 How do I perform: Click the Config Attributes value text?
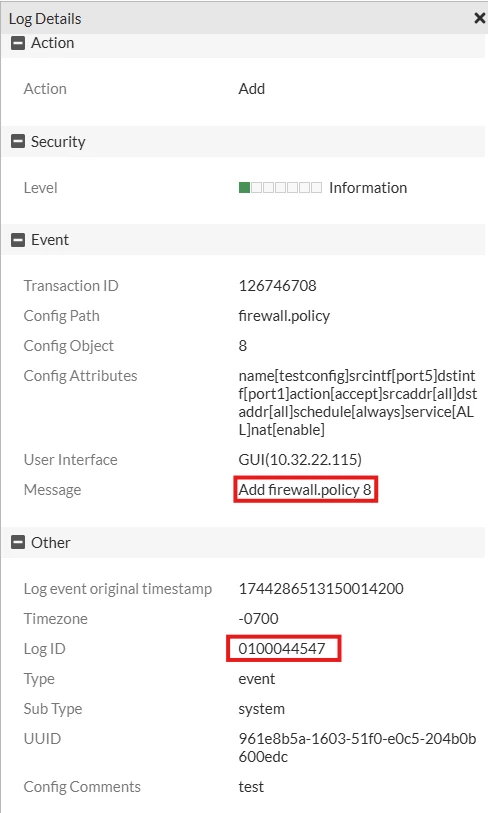point(357,402)
